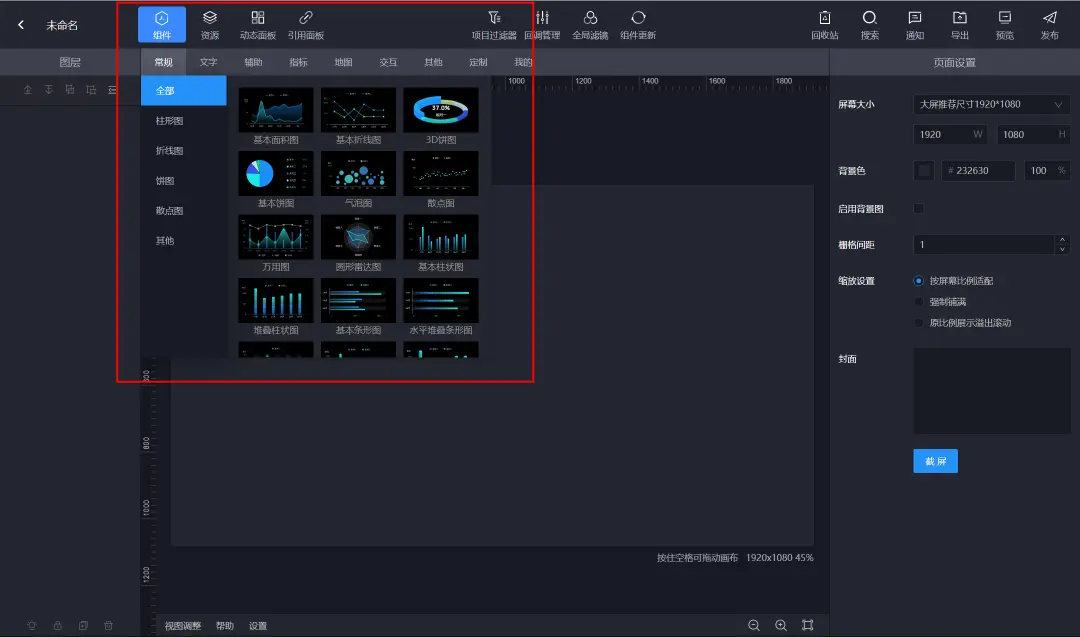This screenshot has width=1080, height=637.
Task: Open the 回收站 recycle bin
Action: [824, 24]
